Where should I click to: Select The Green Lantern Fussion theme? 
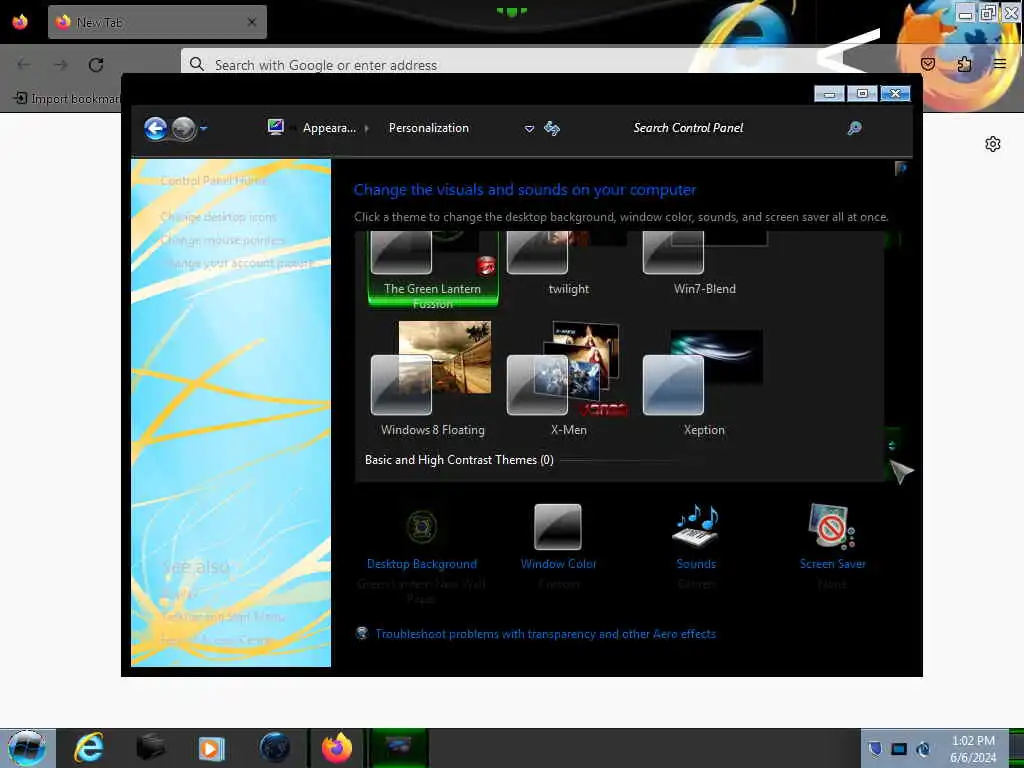[x=432, y=269]
